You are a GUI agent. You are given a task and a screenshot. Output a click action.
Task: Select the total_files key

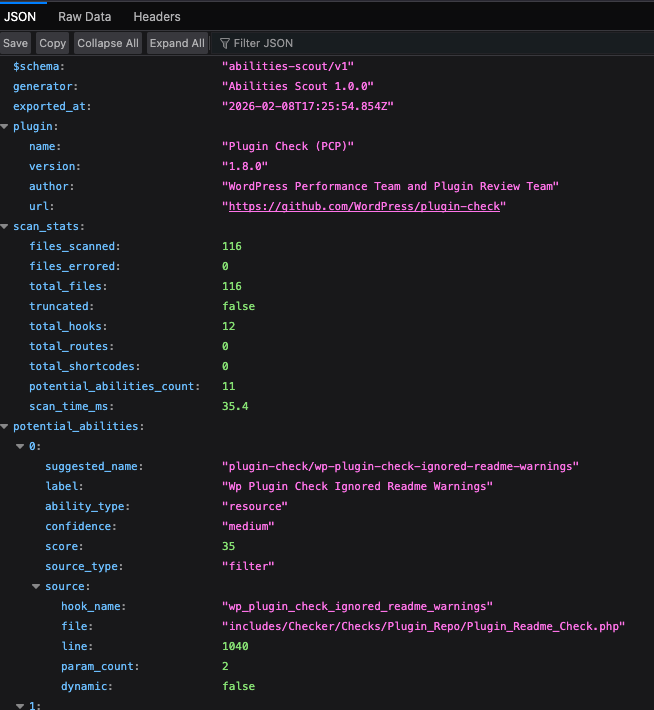point(65,286)
